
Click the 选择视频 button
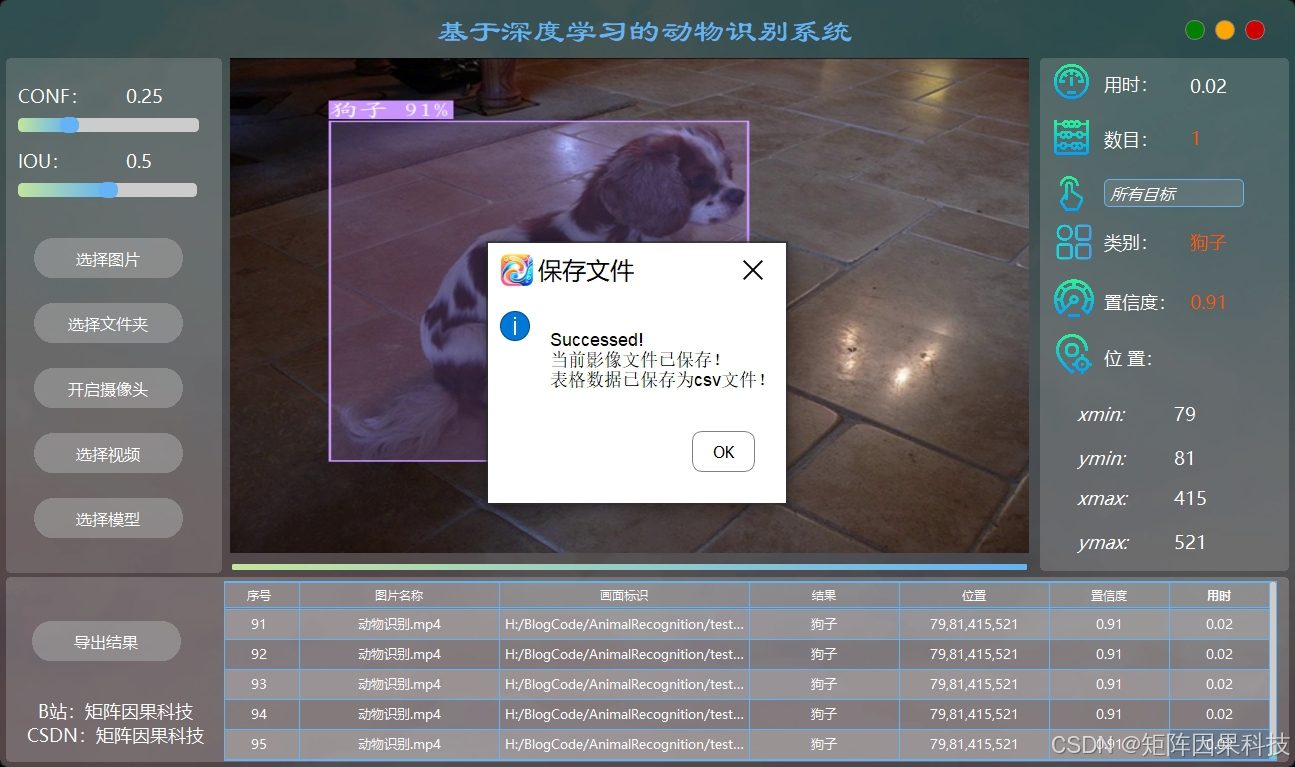(108, 454)
